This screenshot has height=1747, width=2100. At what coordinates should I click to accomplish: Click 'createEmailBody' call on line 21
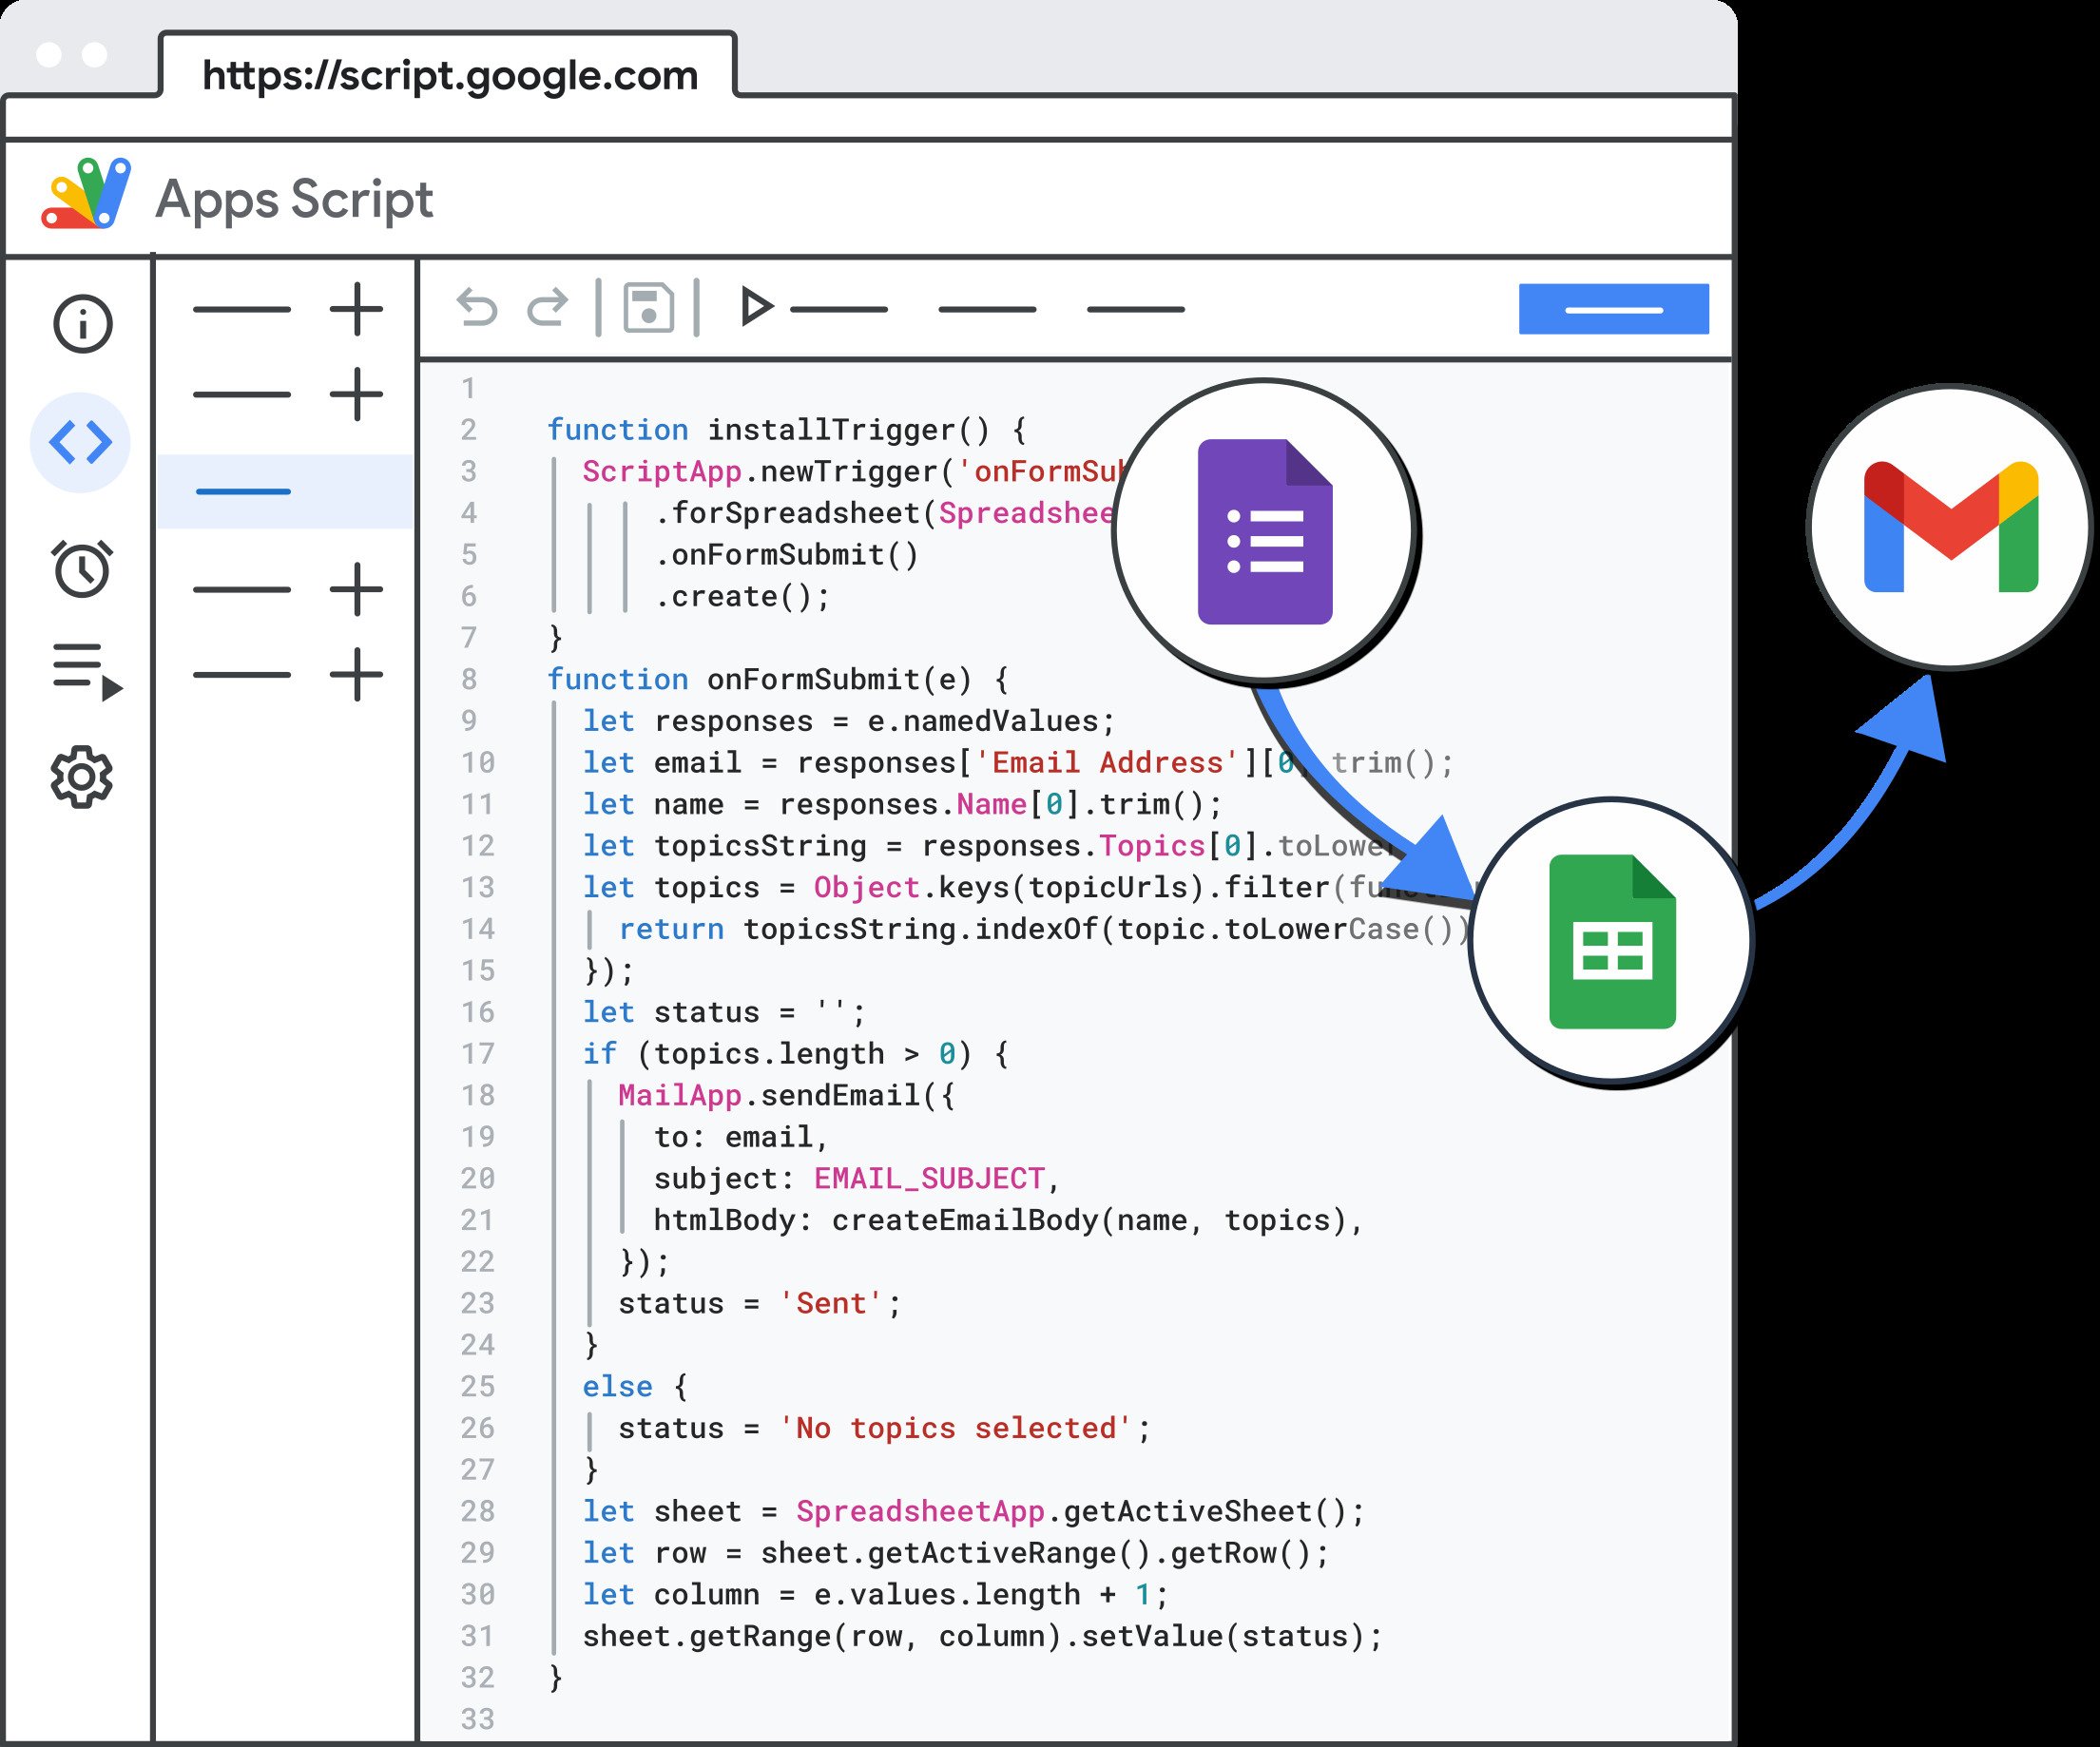click(965, 1220)
